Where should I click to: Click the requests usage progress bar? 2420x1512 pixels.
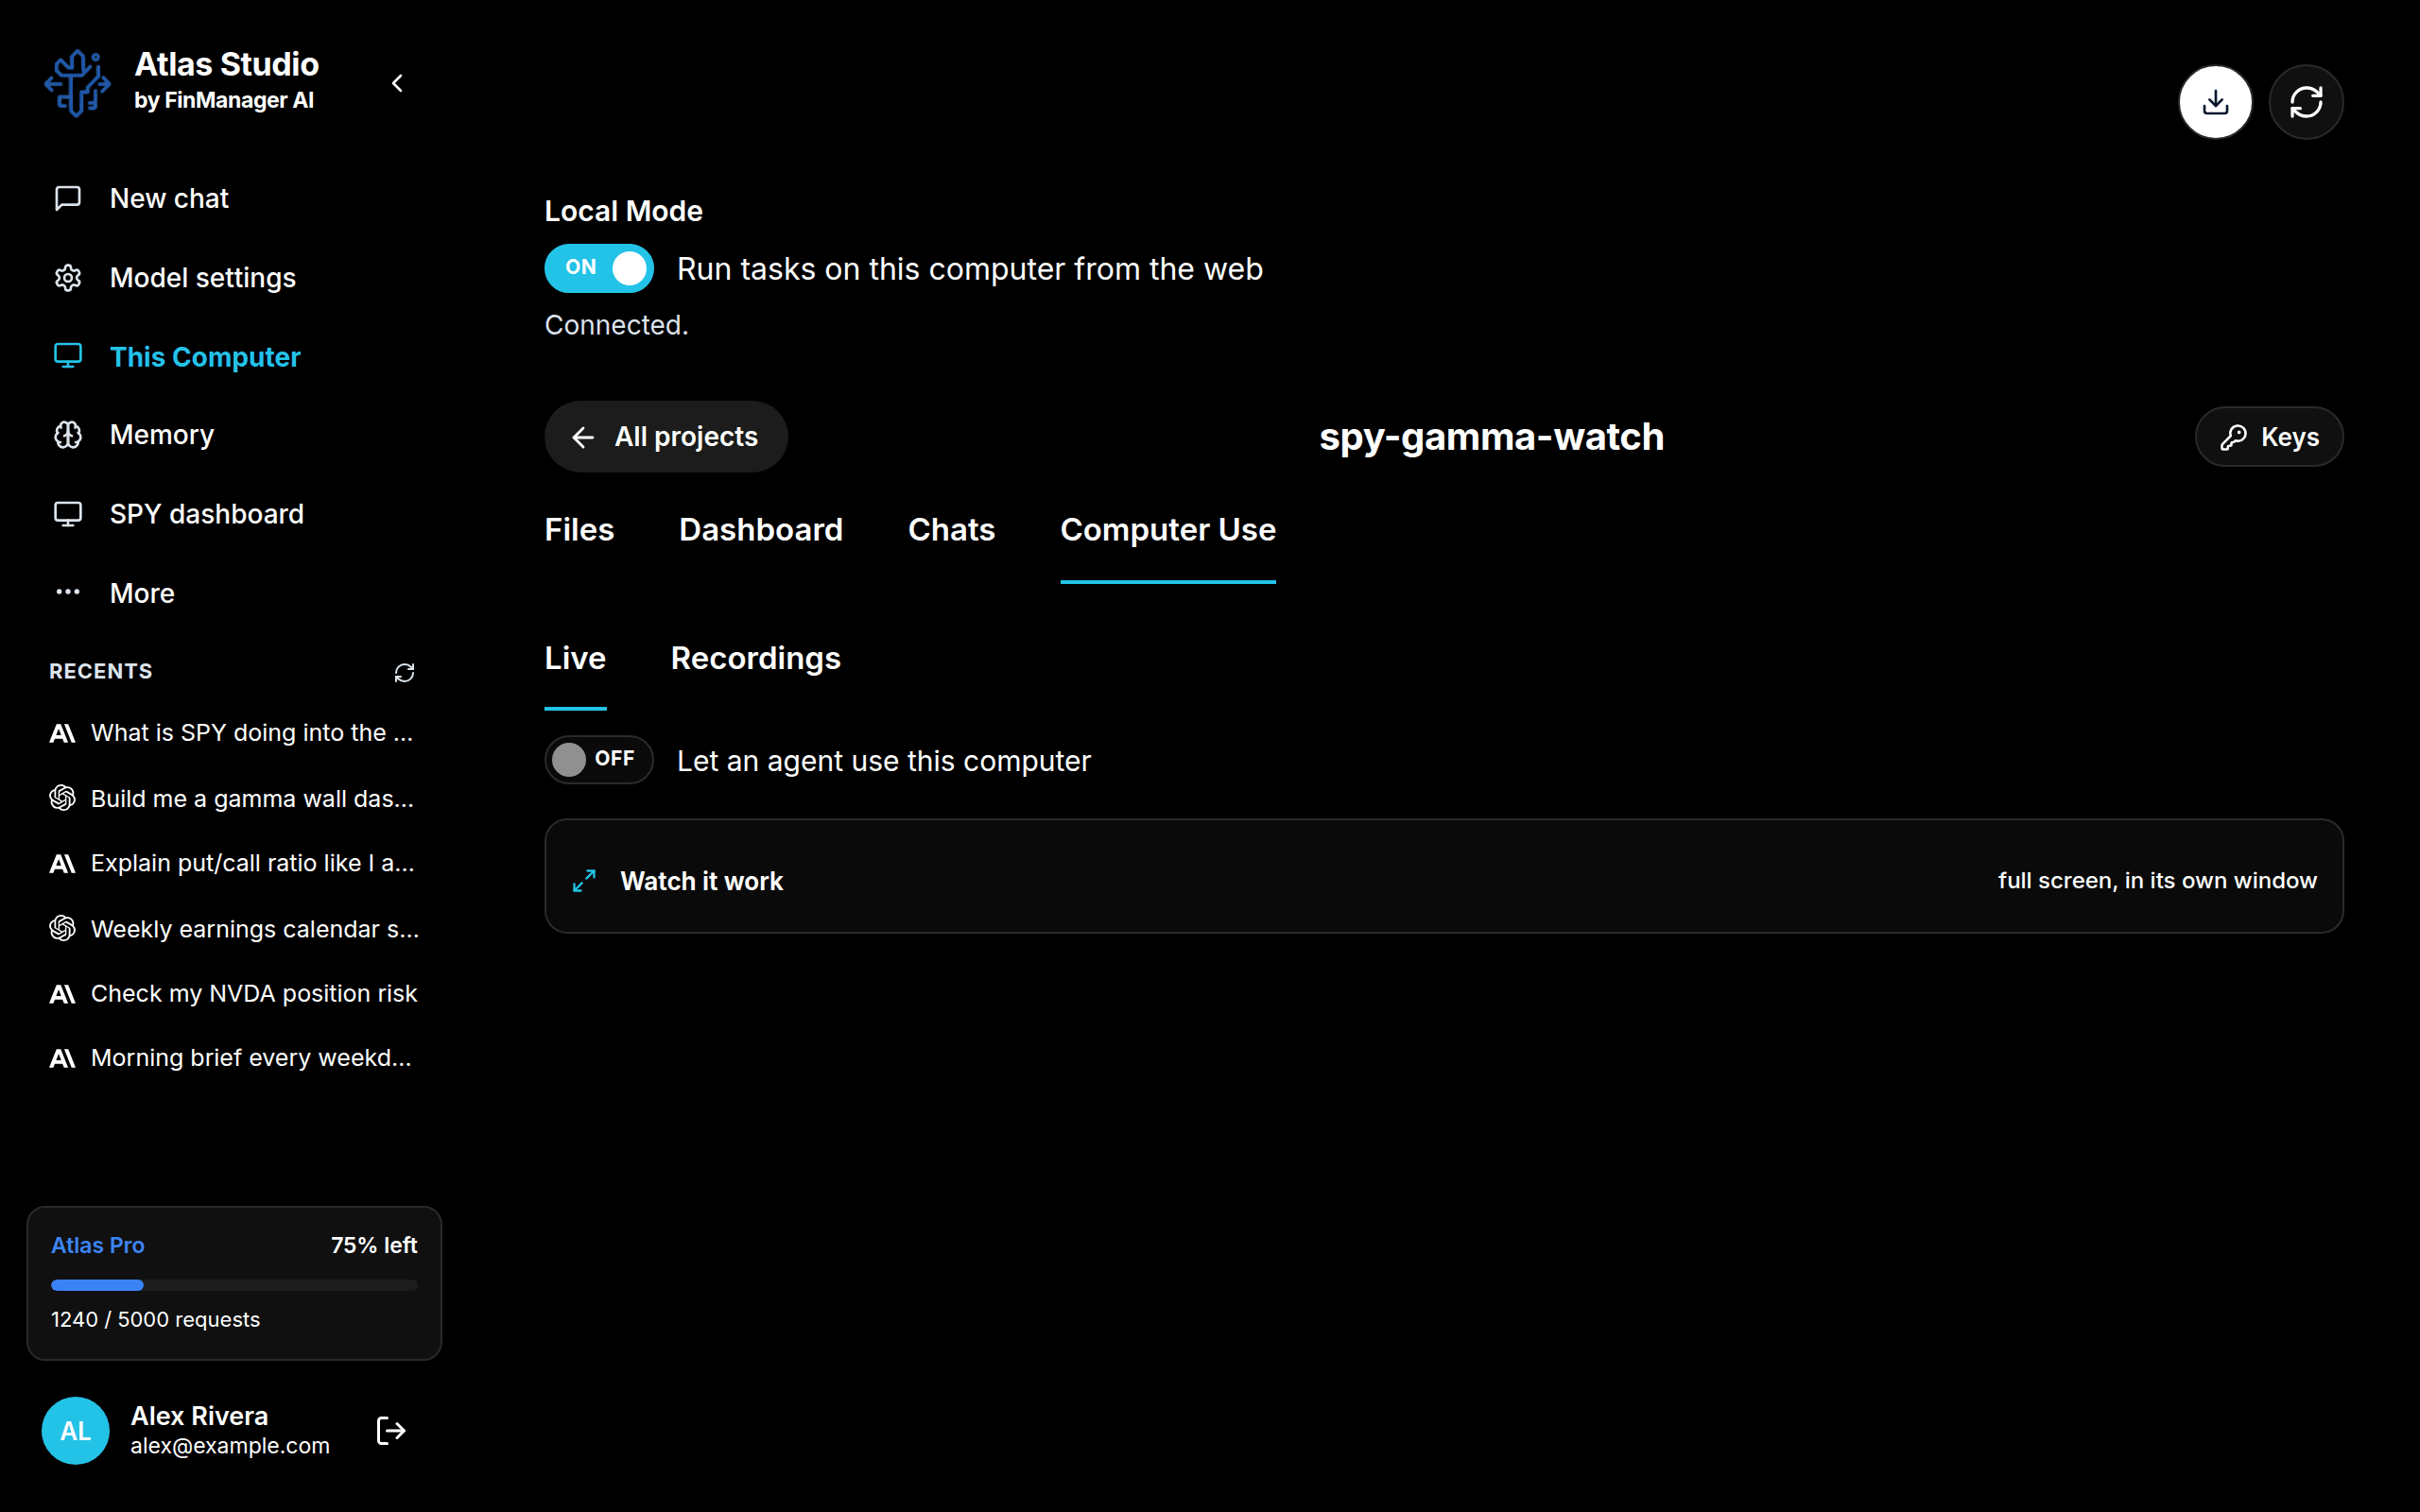(234, 1285)
